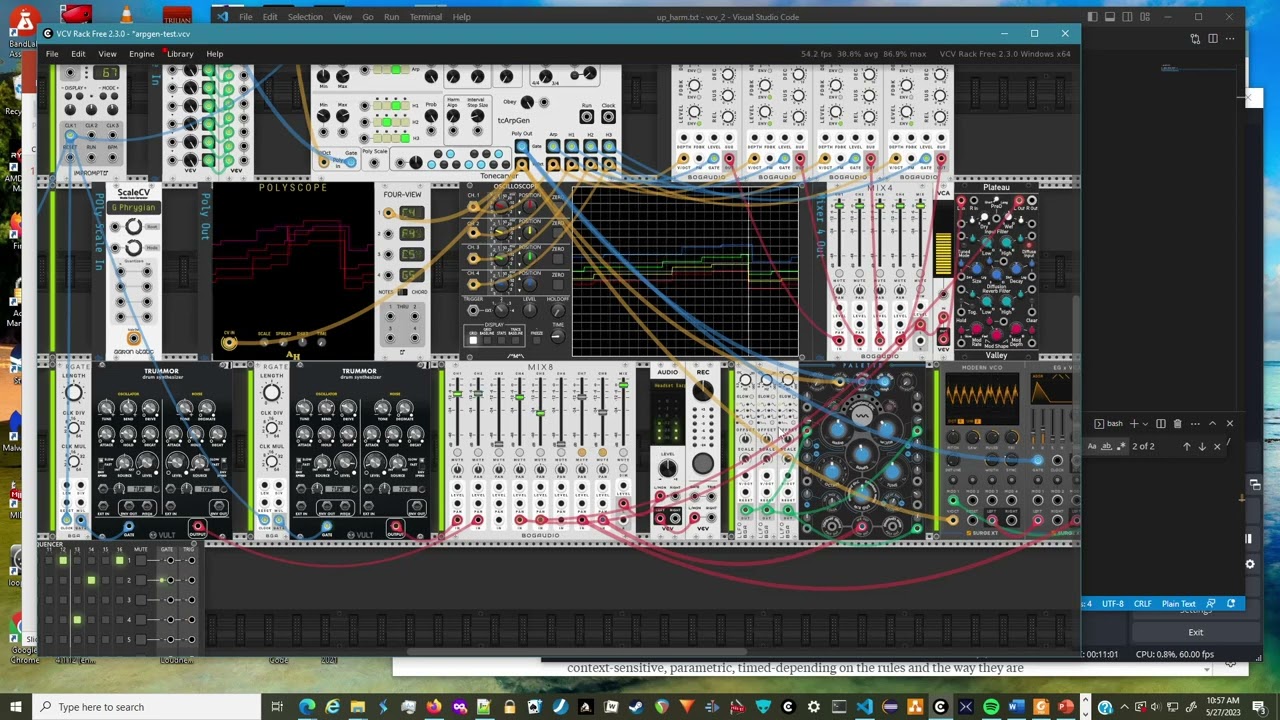Maximize terminal panel with up chevron
This screenshot has width=1280, height=720.
1212,423
